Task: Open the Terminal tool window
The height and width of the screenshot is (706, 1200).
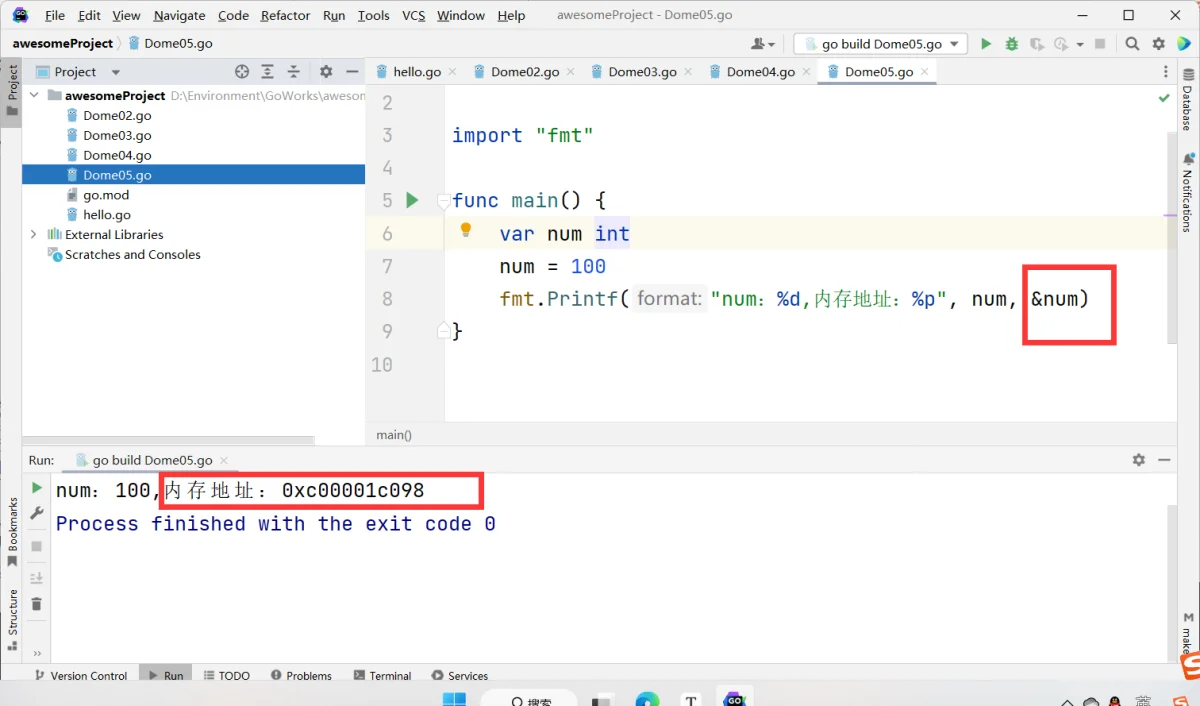Action: [x=380, y=676]
